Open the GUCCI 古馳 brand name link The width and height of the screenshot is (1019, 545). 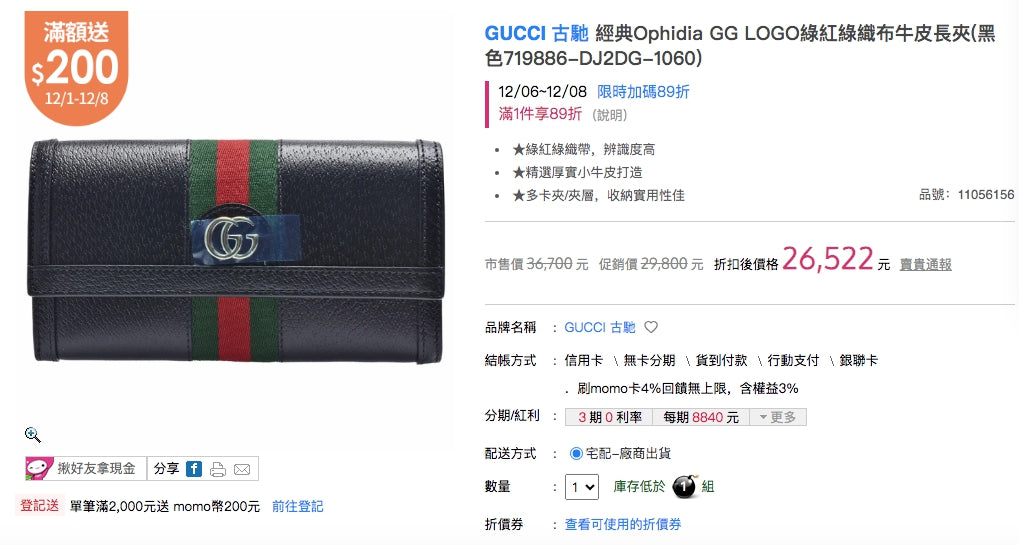point(599,327)
